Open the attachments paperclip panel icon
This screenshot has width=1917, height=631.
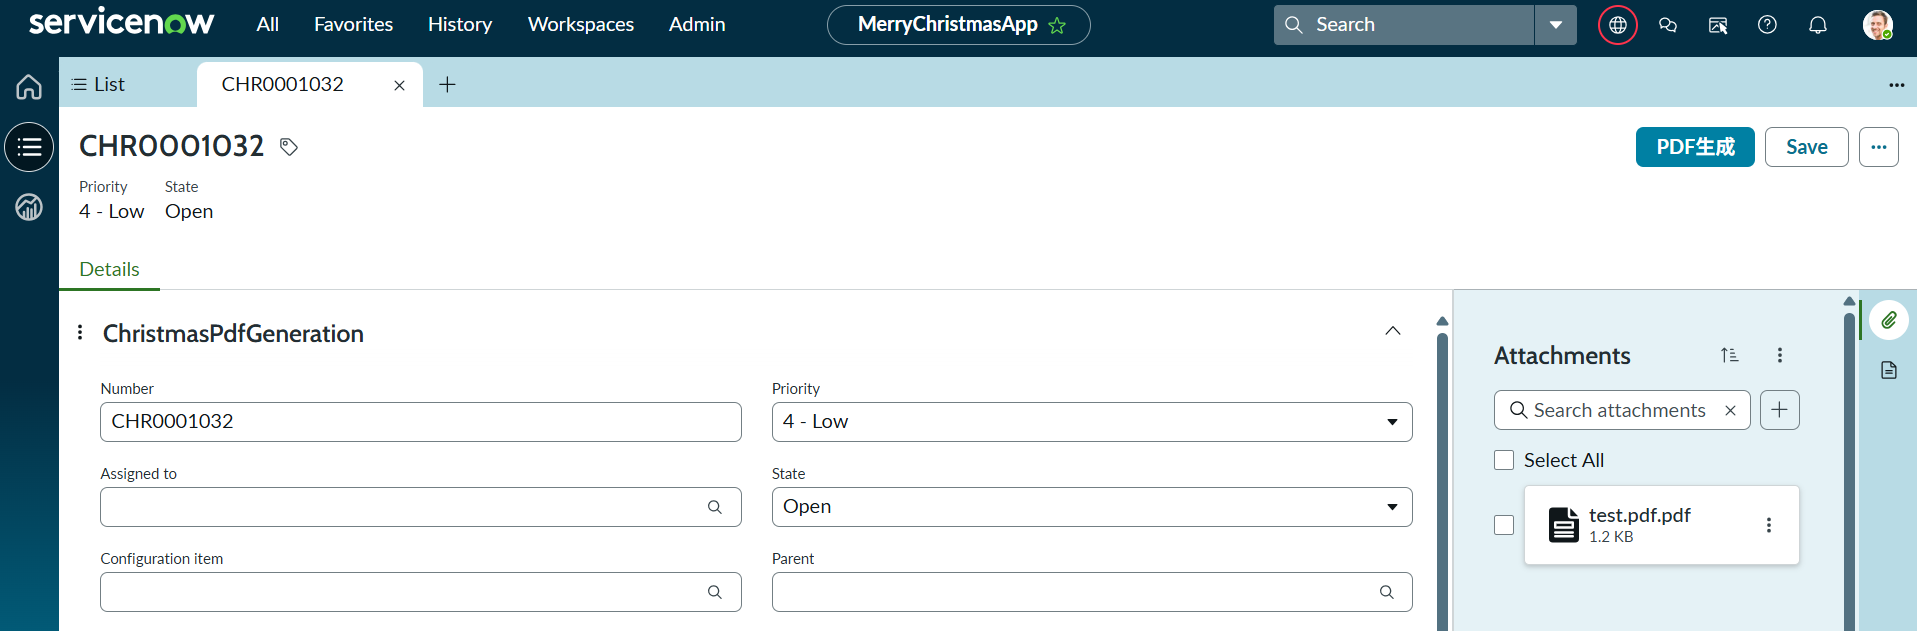tap(1889, 320)
